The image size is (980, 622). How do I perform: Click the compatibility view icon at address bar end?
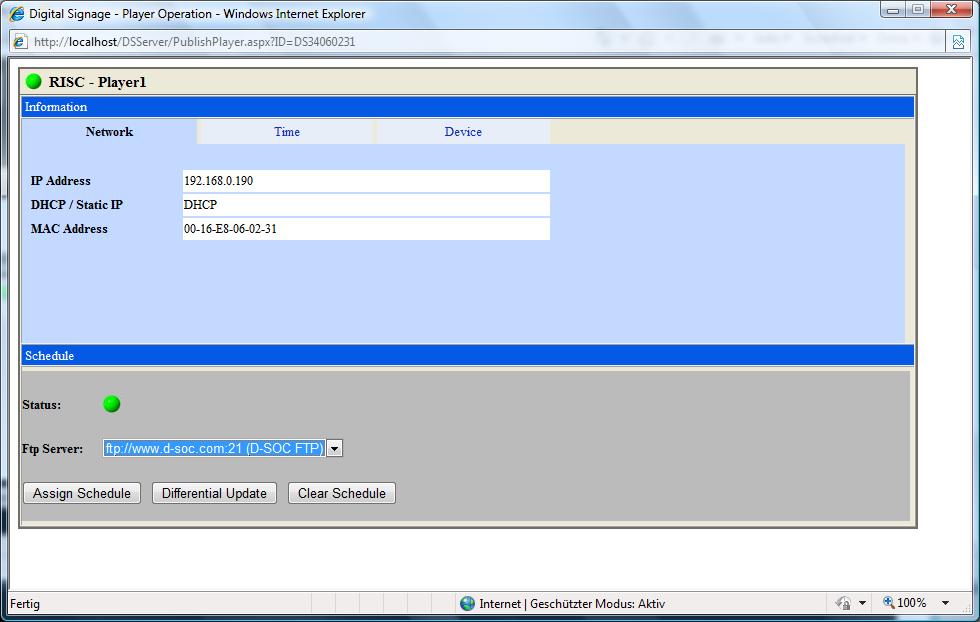pos(958,42)
